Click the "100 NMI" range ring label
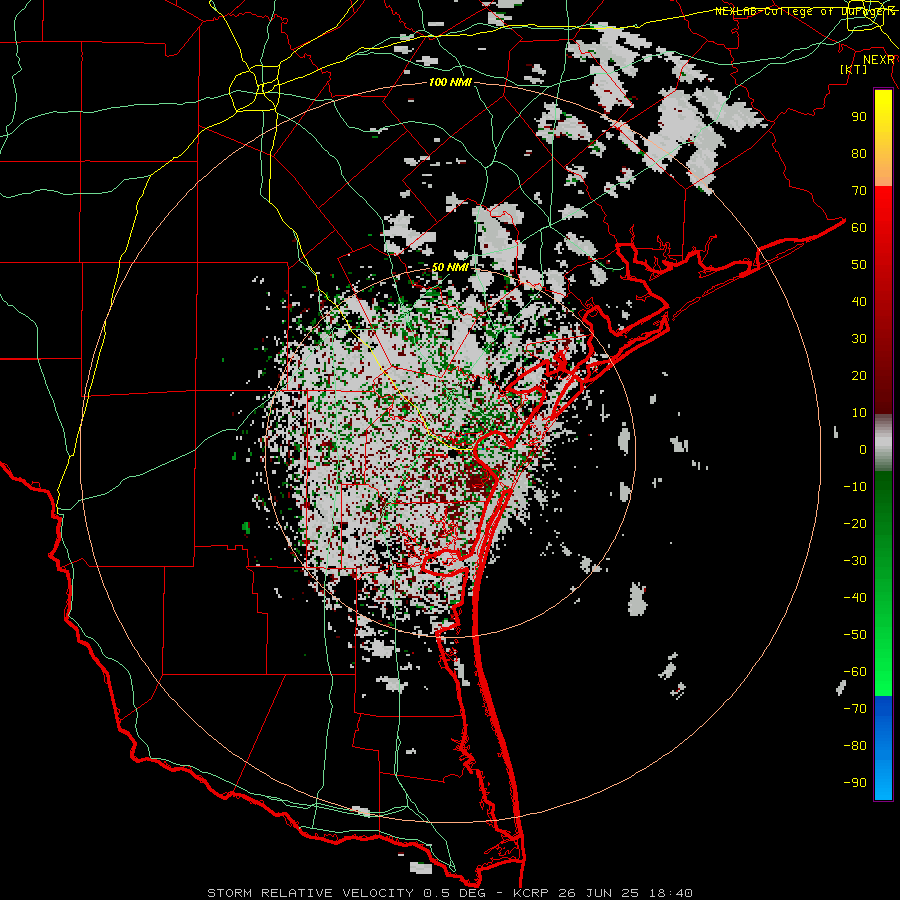The width and height of the screenshot is (900, 900). tap(450, 83)
